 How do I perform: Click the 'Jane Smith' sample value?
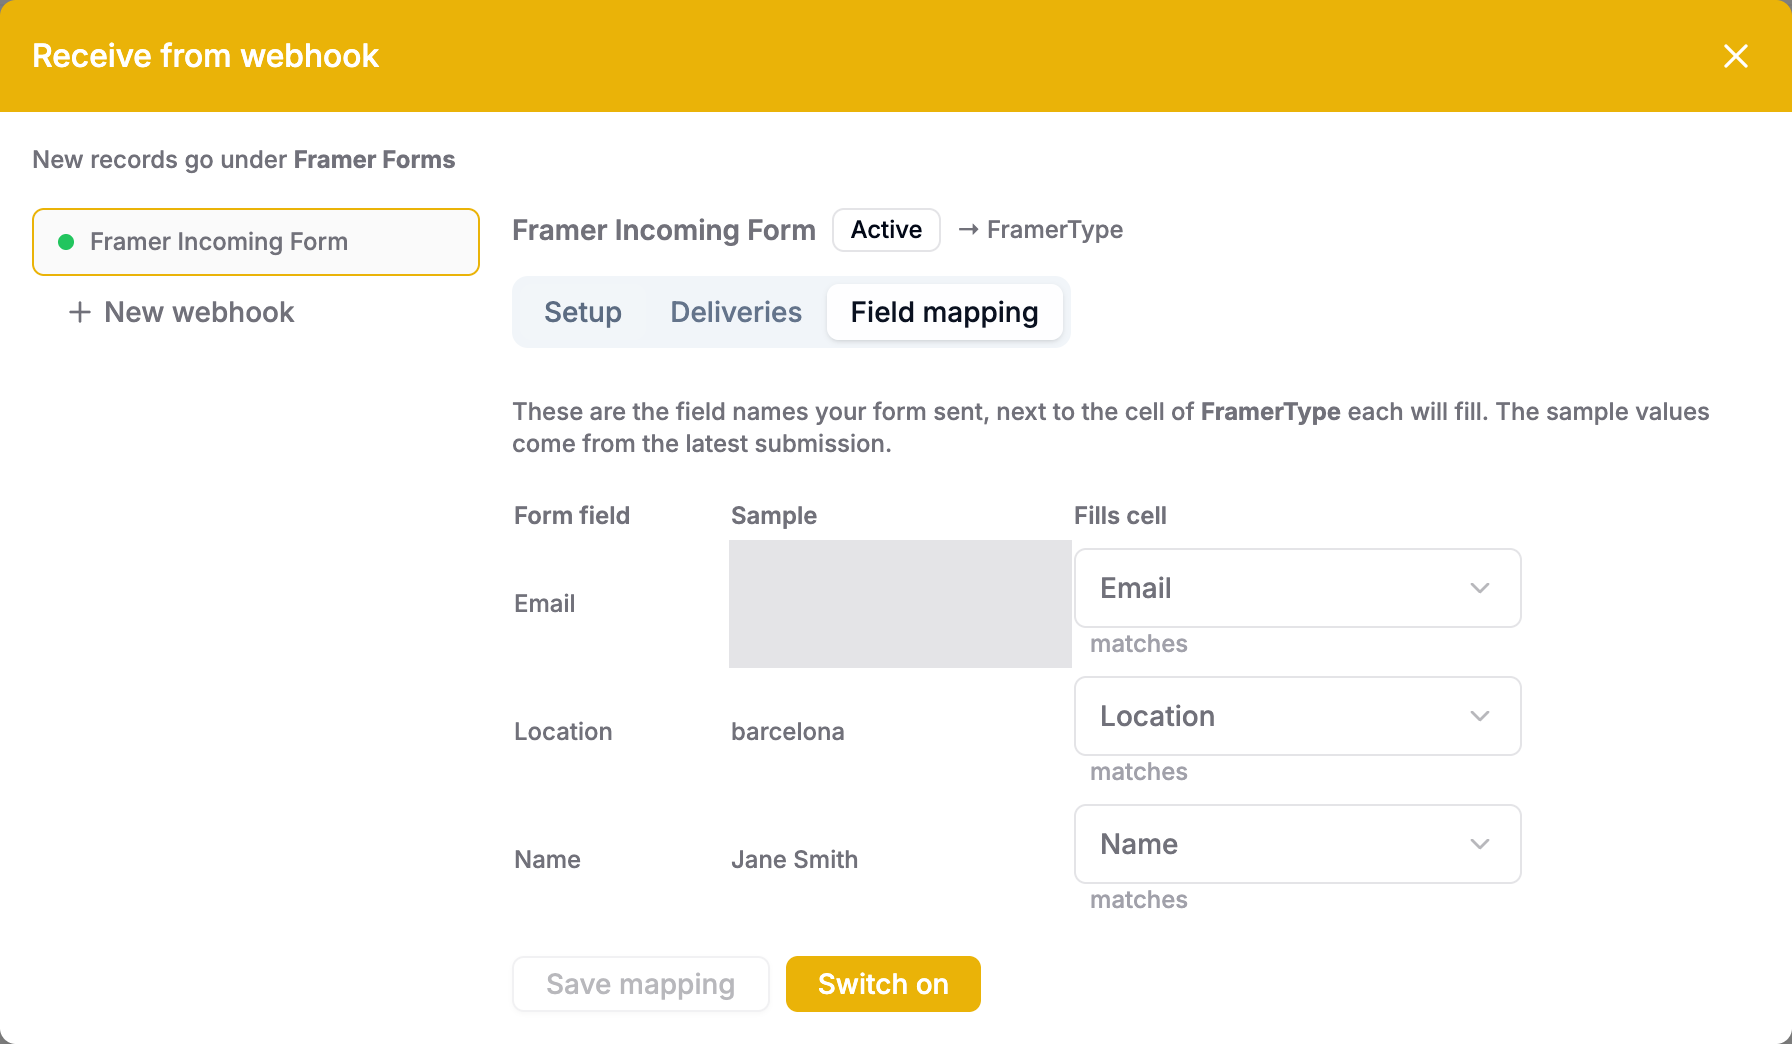coord(795,860)
